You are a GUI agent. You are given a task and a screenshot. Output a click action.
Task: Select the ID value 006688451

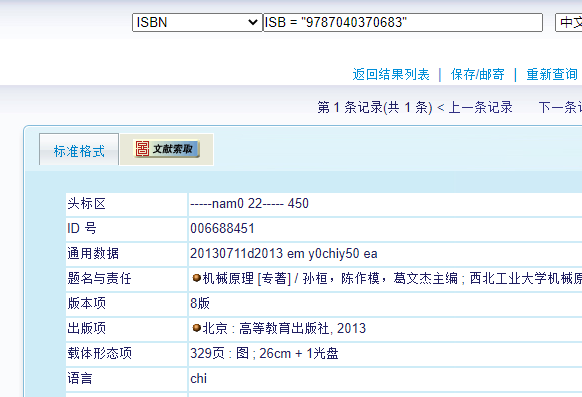pos(222,229)
